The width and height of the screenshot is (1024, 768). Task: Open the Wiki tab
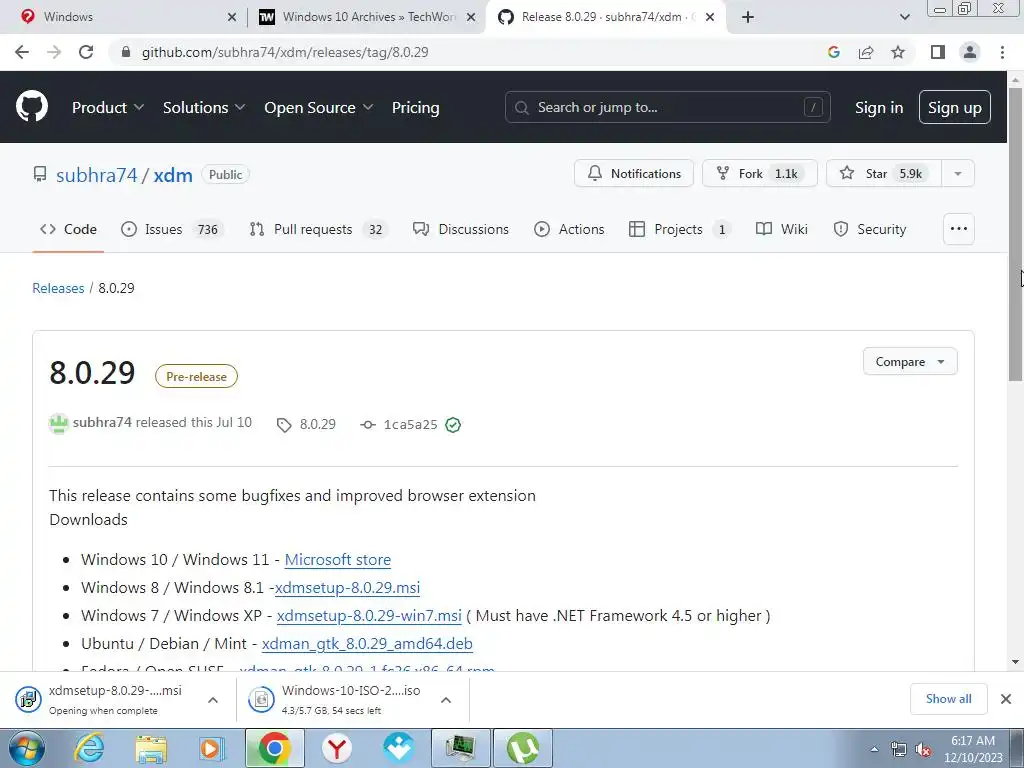click(782, 229)
